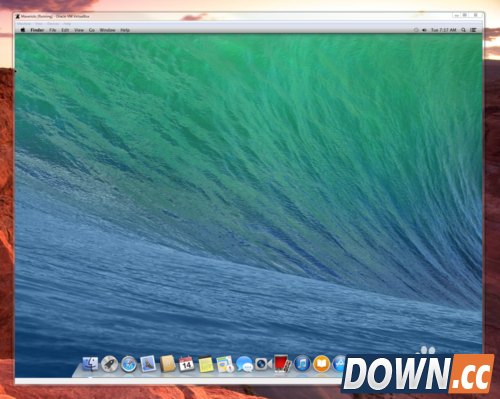Open the macOS View menu
The width and height of the screenshot is (500, 399).
pos(79,30)
